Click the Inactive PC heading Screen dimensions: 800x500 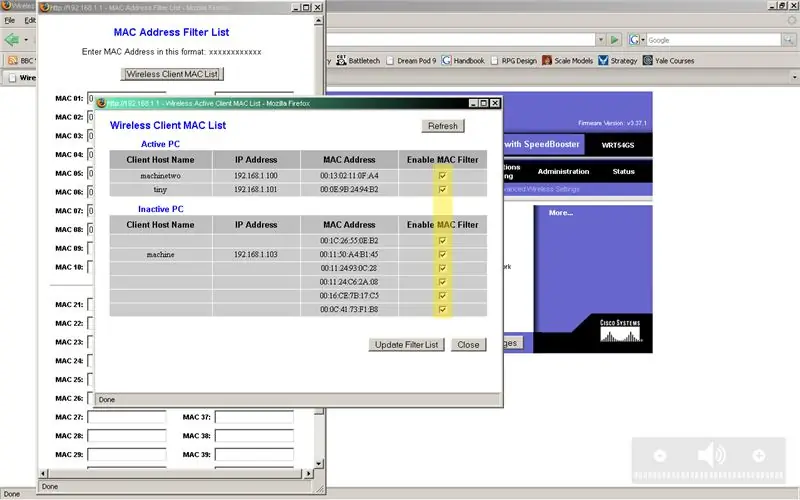point(161,209)
